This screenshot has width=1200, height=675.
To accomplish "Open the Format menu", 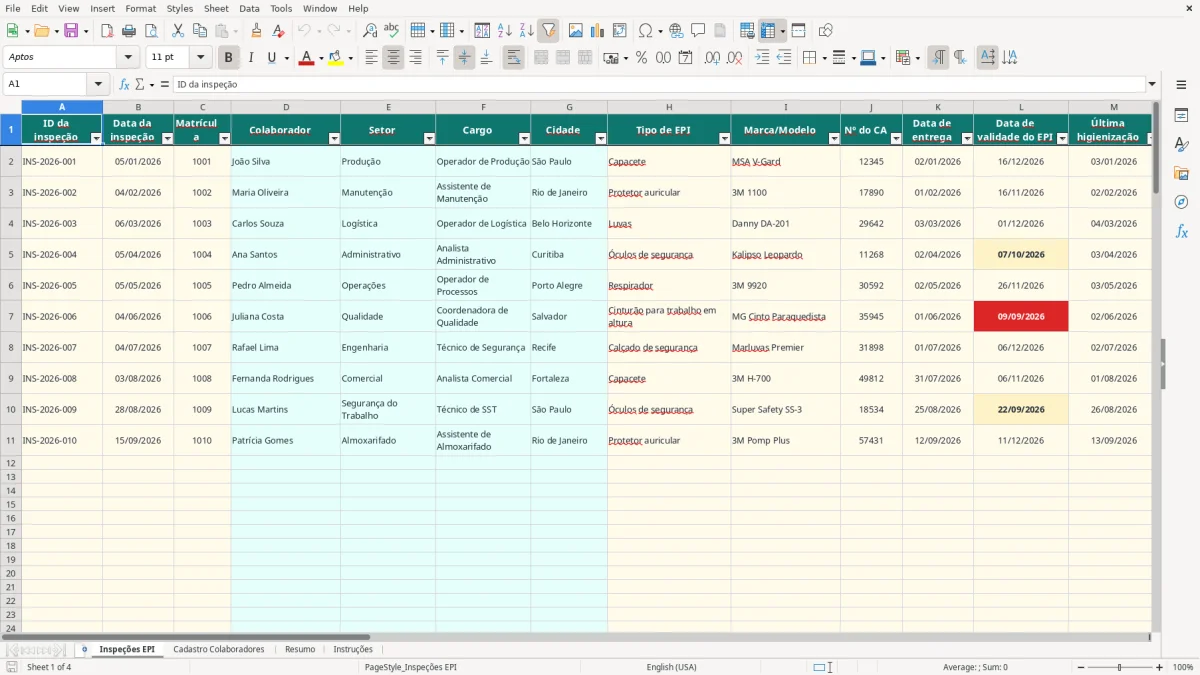I will [140, 8].
